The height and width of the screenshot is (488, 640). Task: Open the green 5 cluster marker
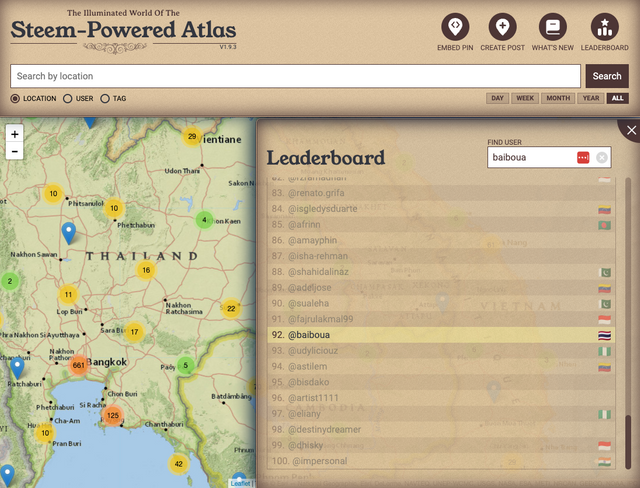(186, 365)
